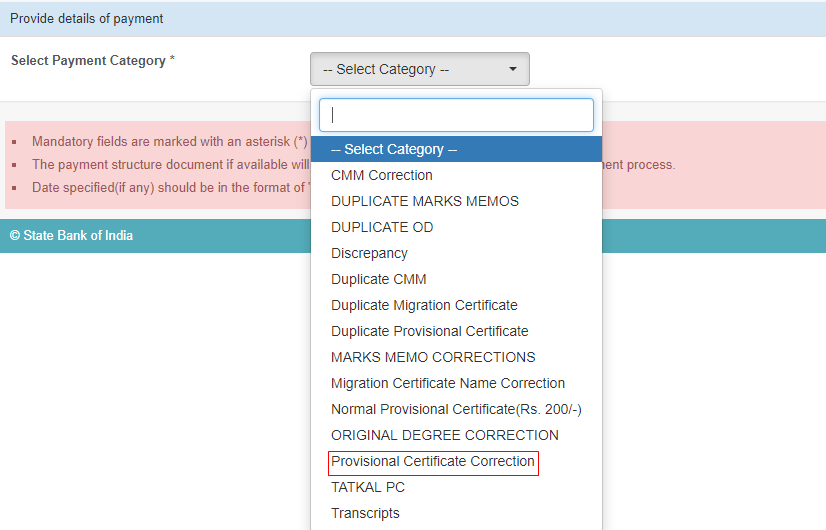Click the dropdown caret arrow icon
Screen dimensions: 826x530
point(513,69)
